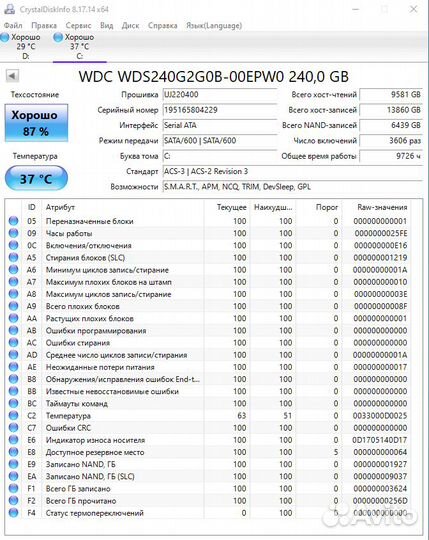
Task: Click status icon for Растущих плохих блоков
Action: click(13, 318)
